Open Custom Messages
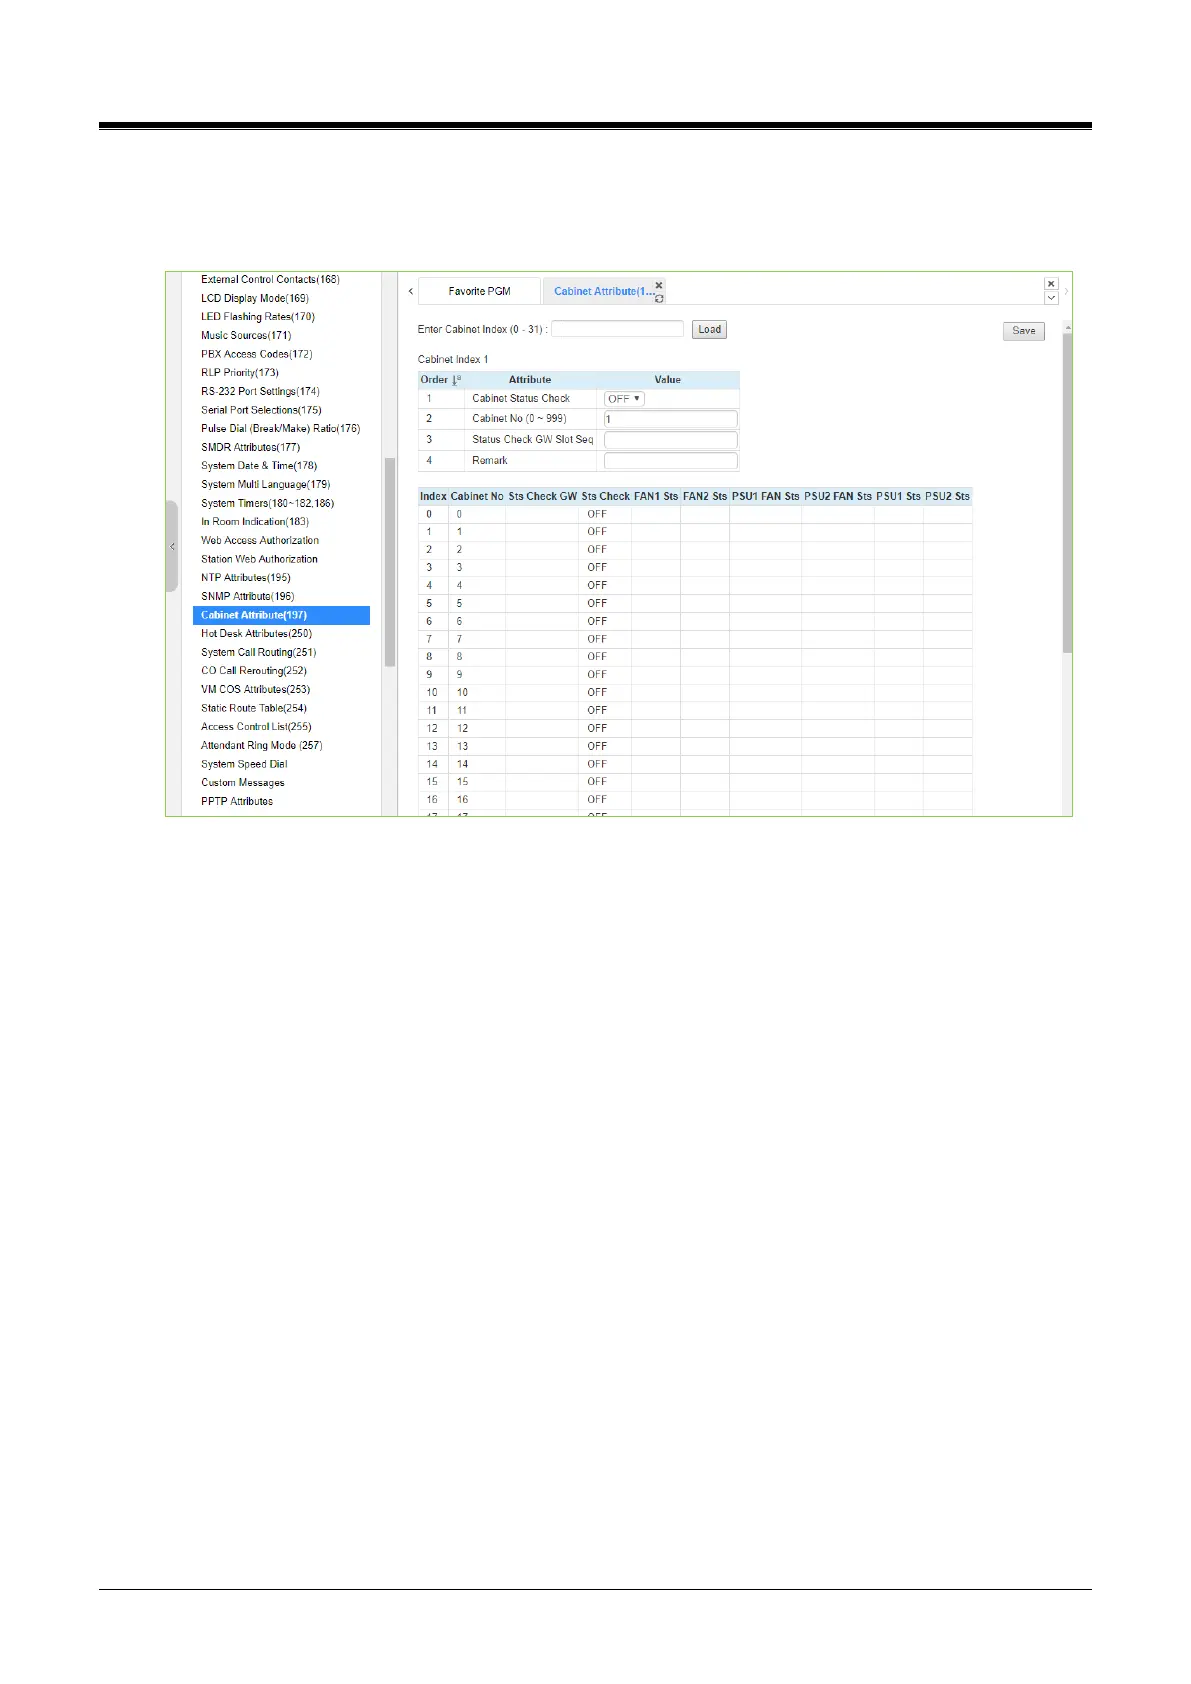1191x1684 pixels. [x=243, y=783]
